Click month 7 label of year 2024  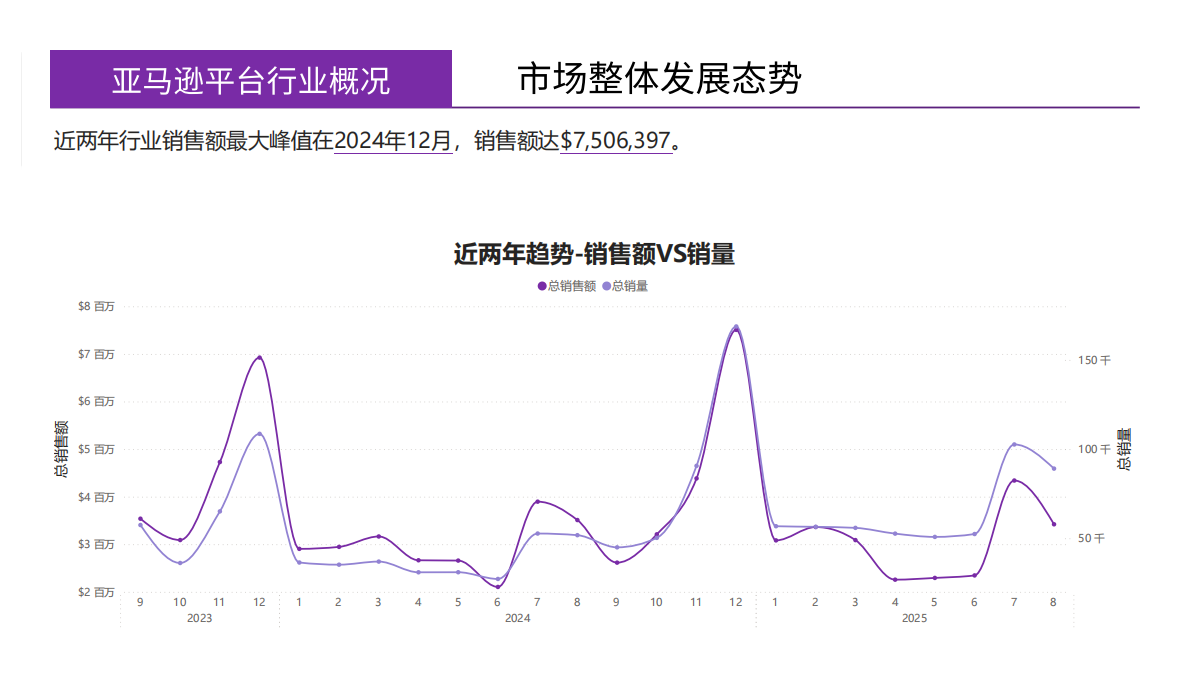(537, 602)
